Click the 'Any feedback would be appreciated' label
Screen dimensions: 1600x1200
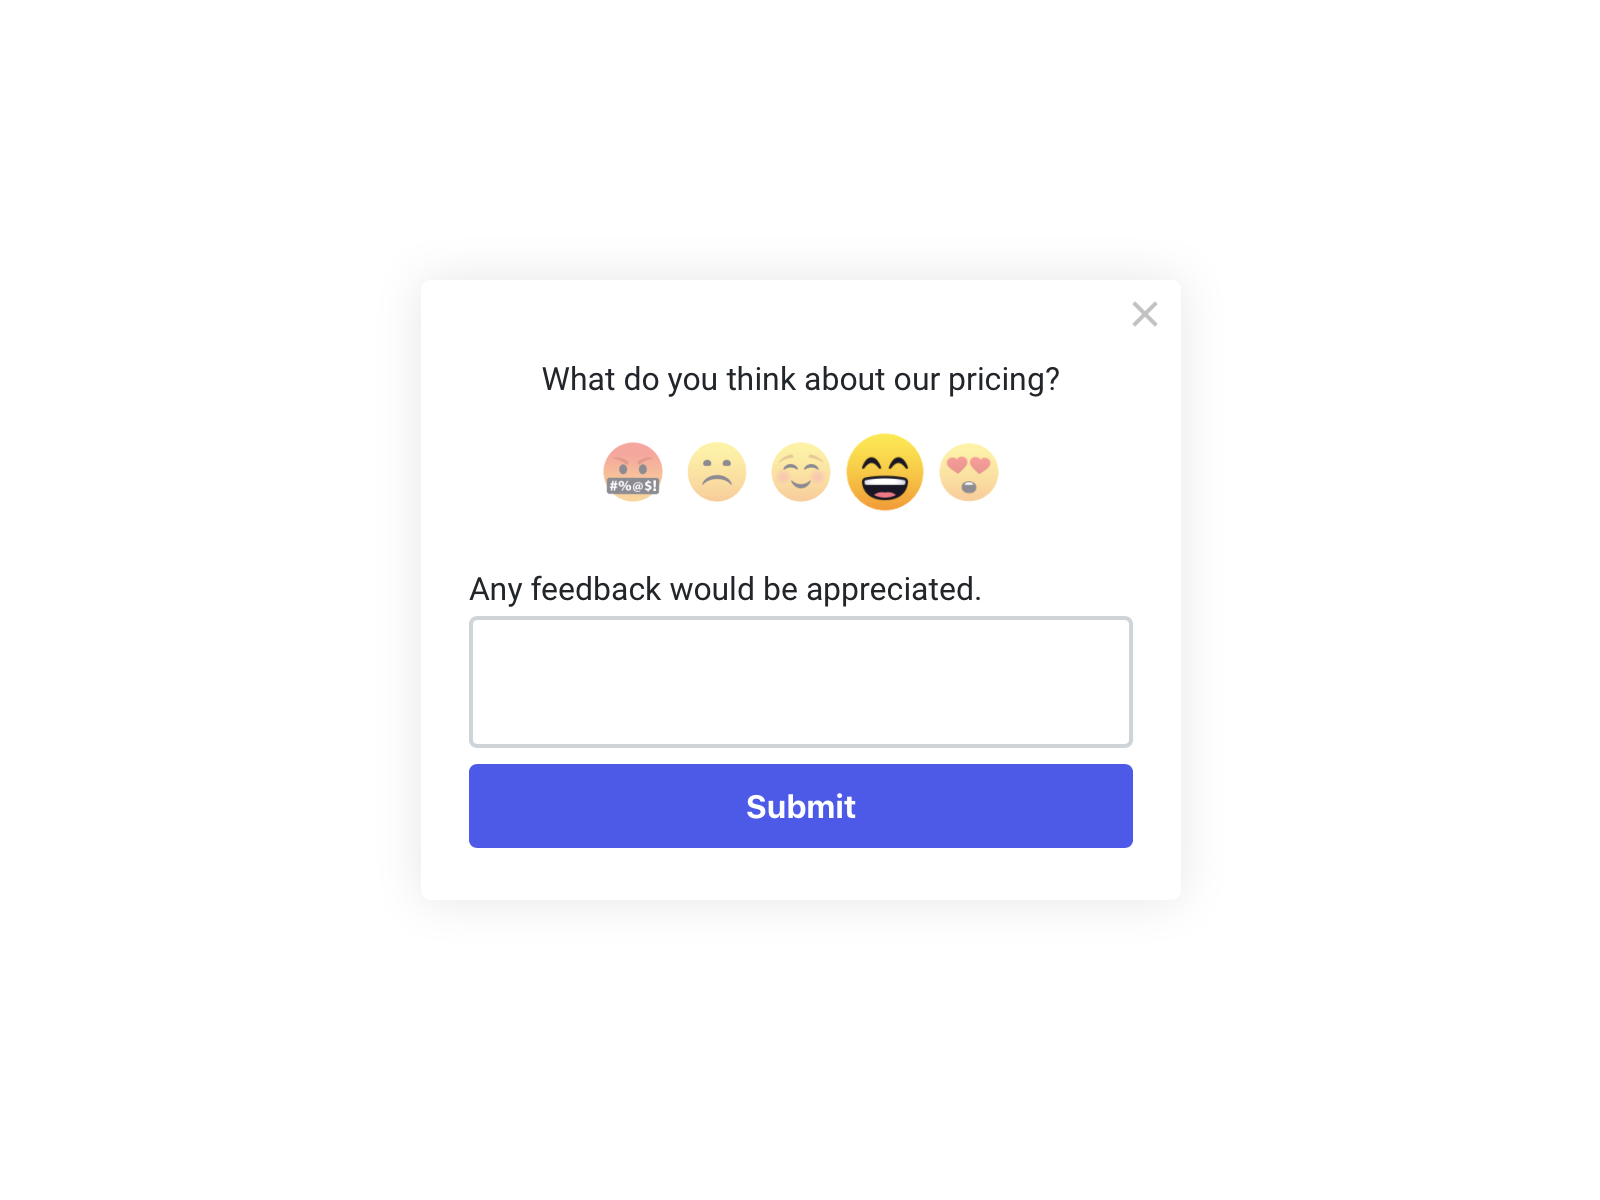coord(725,589)
